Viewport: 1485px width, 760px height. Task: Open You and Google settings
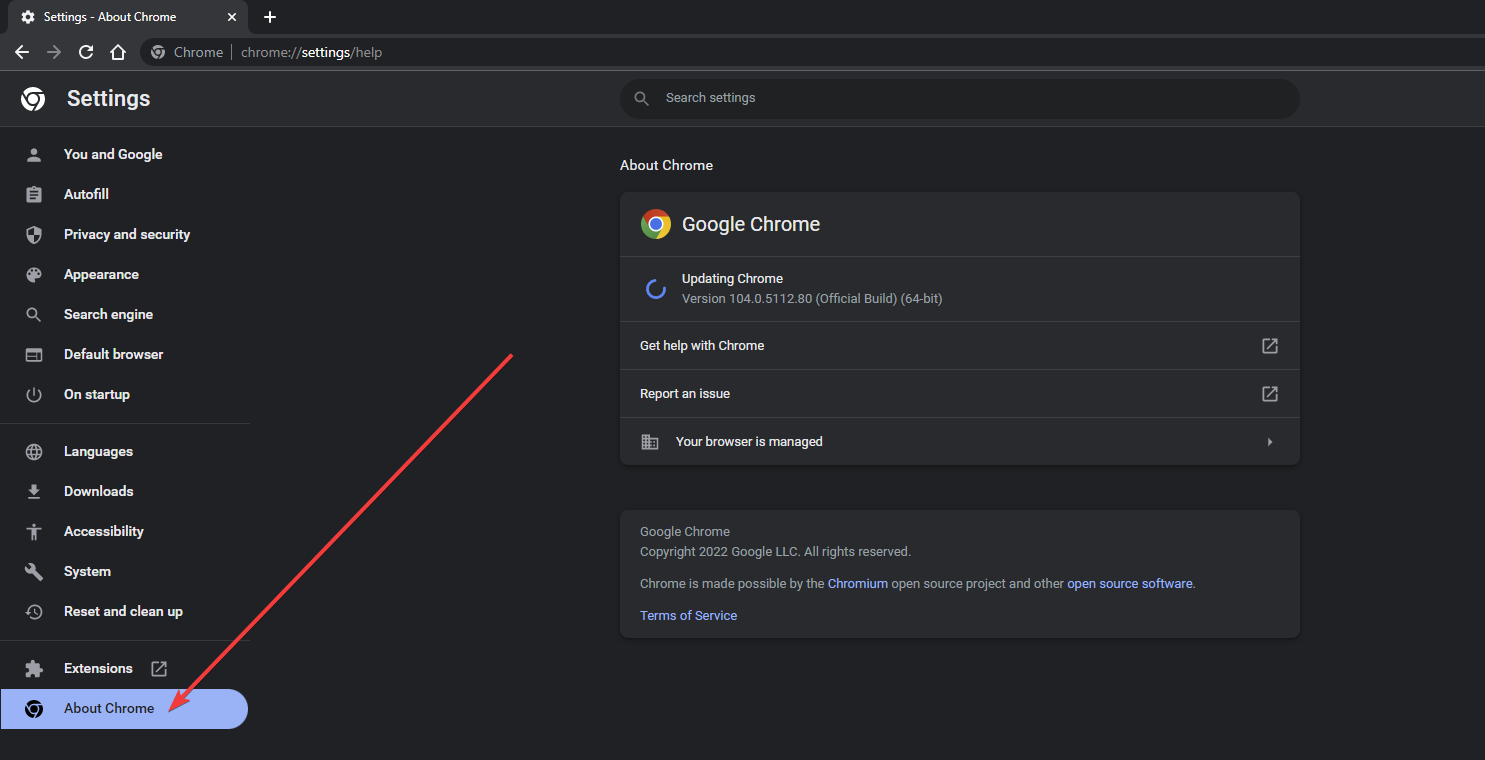(113, 154)
